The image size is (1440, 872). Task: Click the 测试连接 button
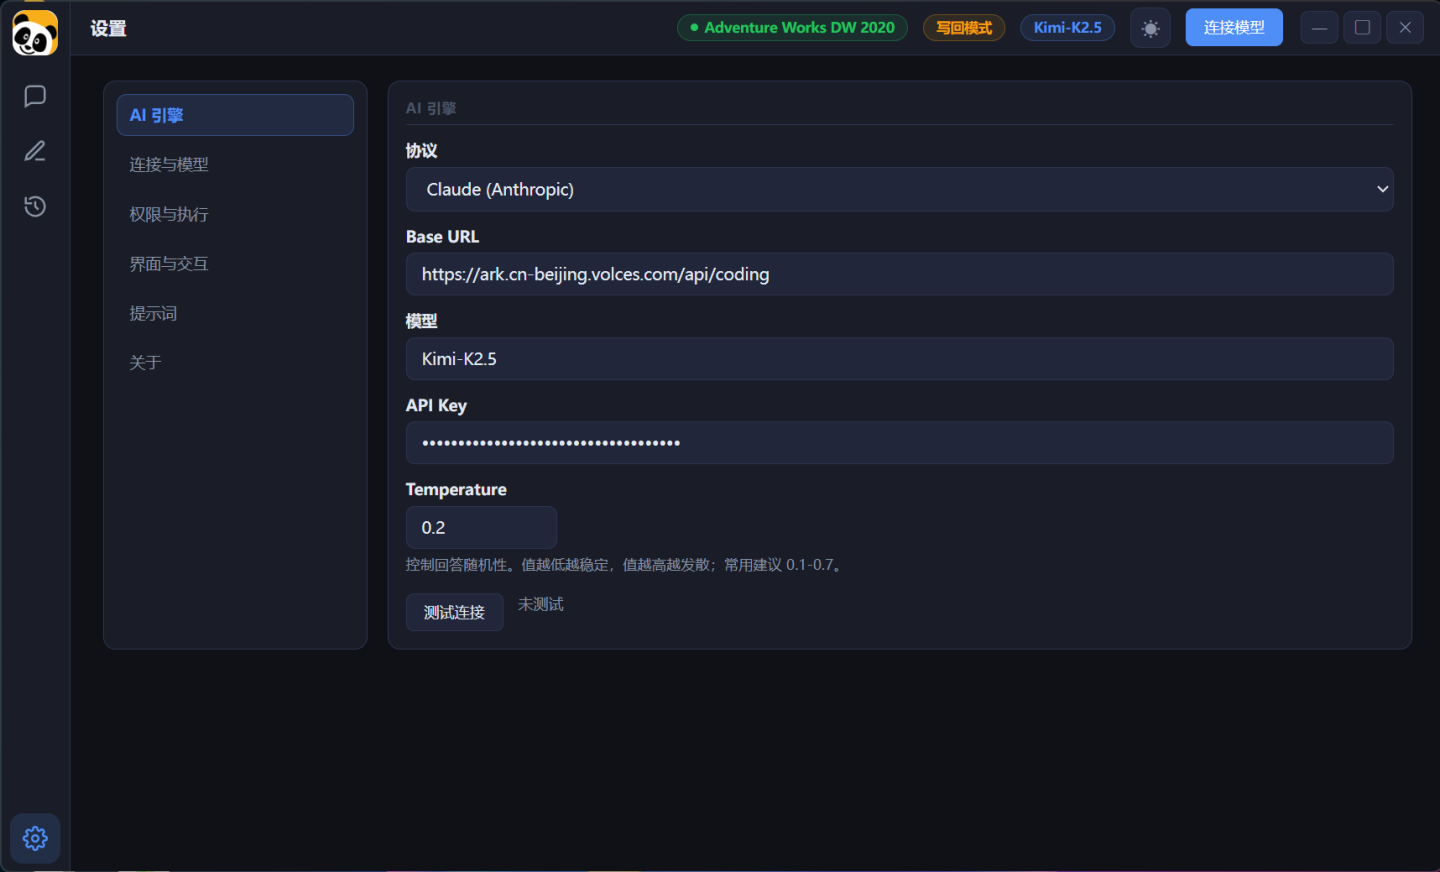click(454, 612)
